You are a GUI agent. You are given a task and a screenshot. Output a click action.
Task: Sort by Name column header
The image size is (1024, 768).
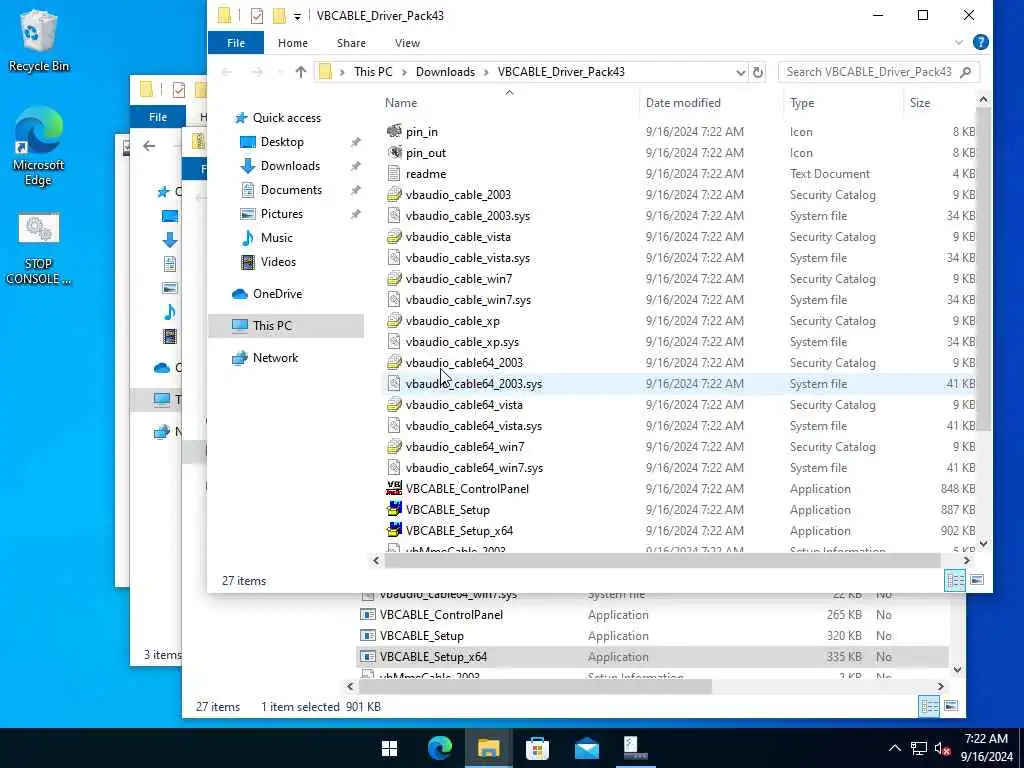401,103
